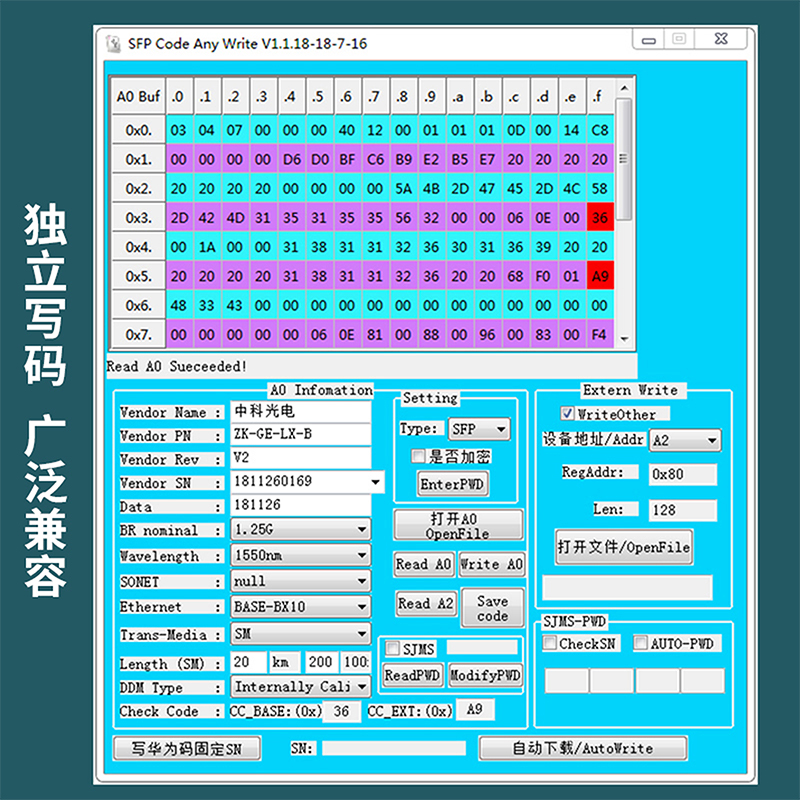800x800 pixels.
Task: Click the Read A0 button
Action: pos(424,564)
